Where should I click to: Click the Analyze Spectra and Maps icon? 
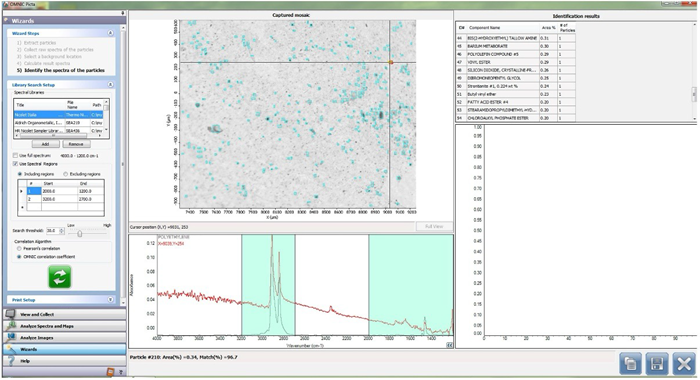(10, 326)
